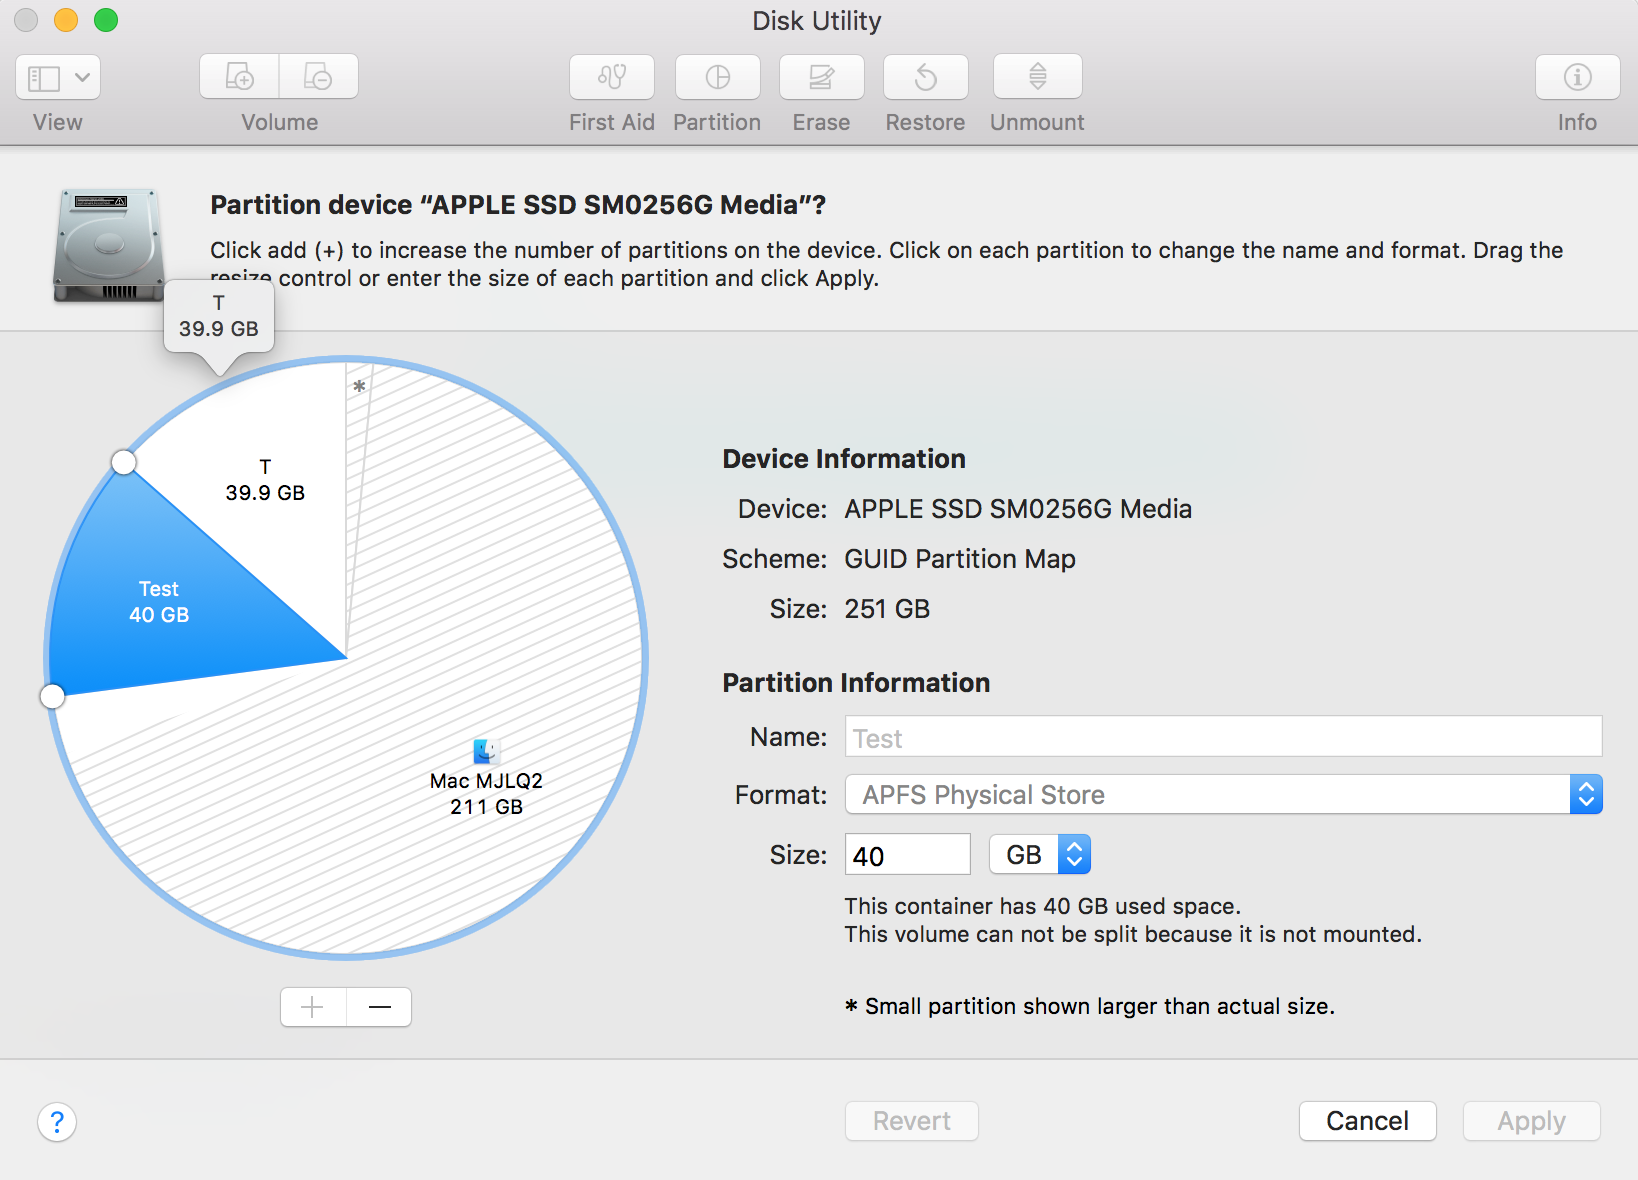Click the Revert button

click(x=911, y=1121)
